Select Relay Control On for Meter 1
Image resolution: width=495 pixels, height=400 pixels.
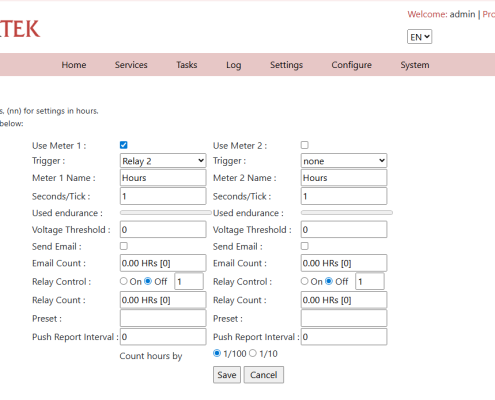click(124, 281)
